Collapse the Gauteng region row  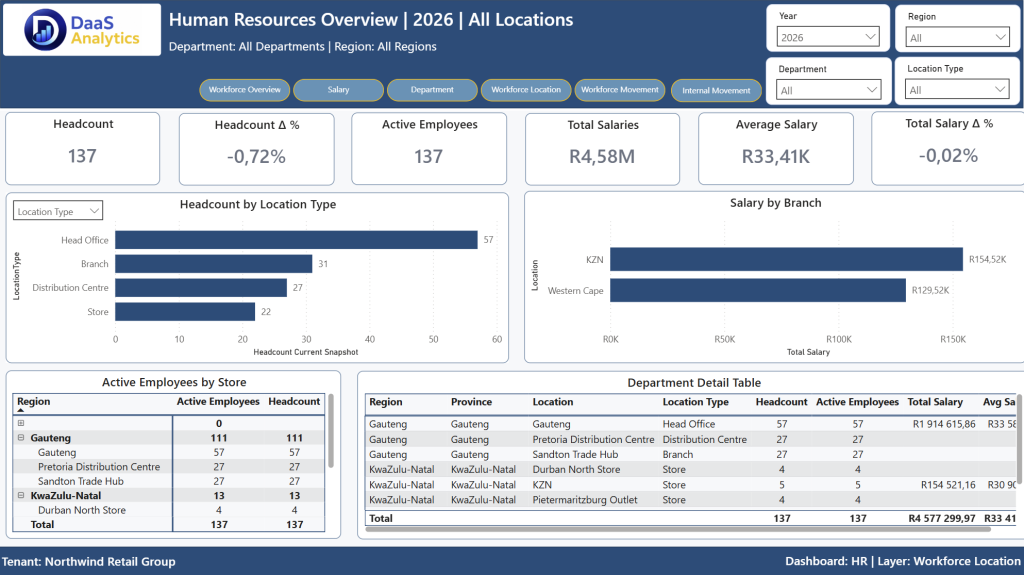pyautogui.click(x=21, y=438)
